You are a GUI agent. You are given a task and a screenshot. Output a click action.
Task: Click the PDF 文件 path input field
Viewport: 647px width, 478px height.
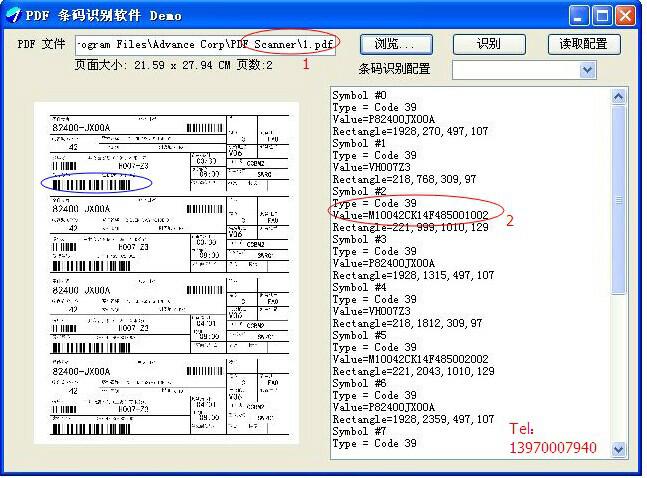click(x=205, y=45)
